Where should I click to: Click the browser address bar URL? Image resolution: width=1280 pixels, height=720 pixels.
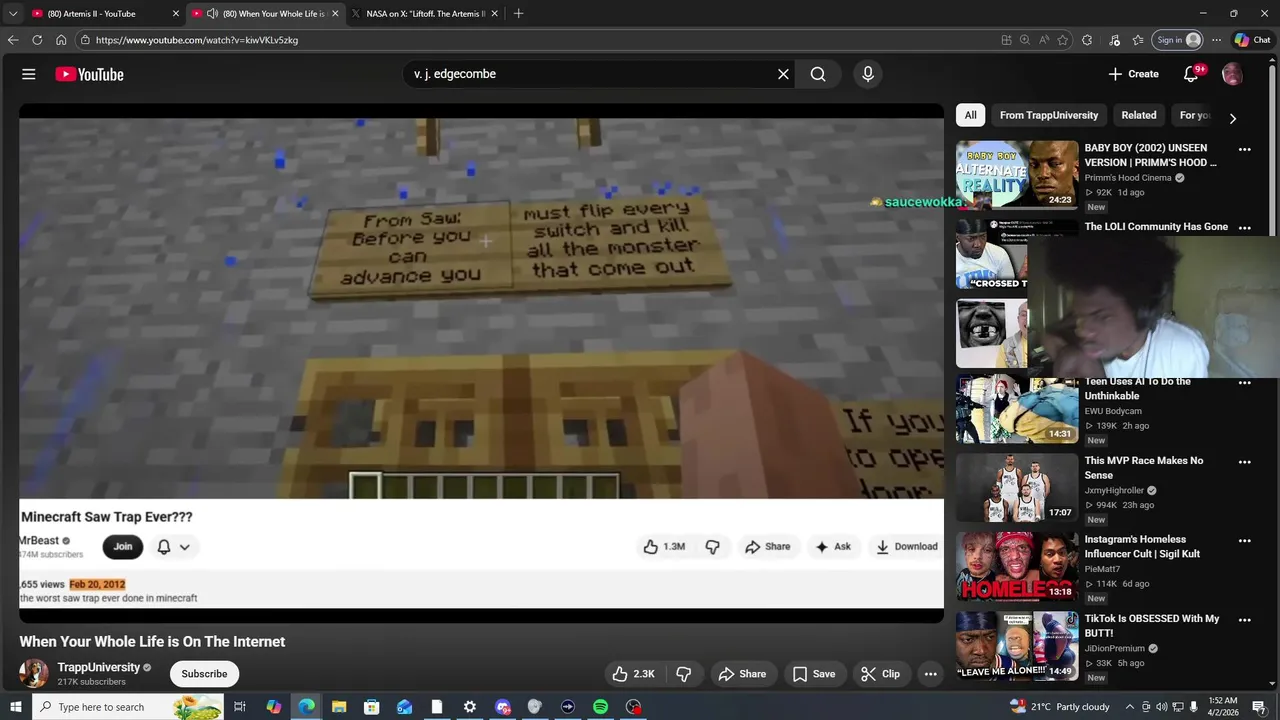pyautogui.click(x=197, y=40)
